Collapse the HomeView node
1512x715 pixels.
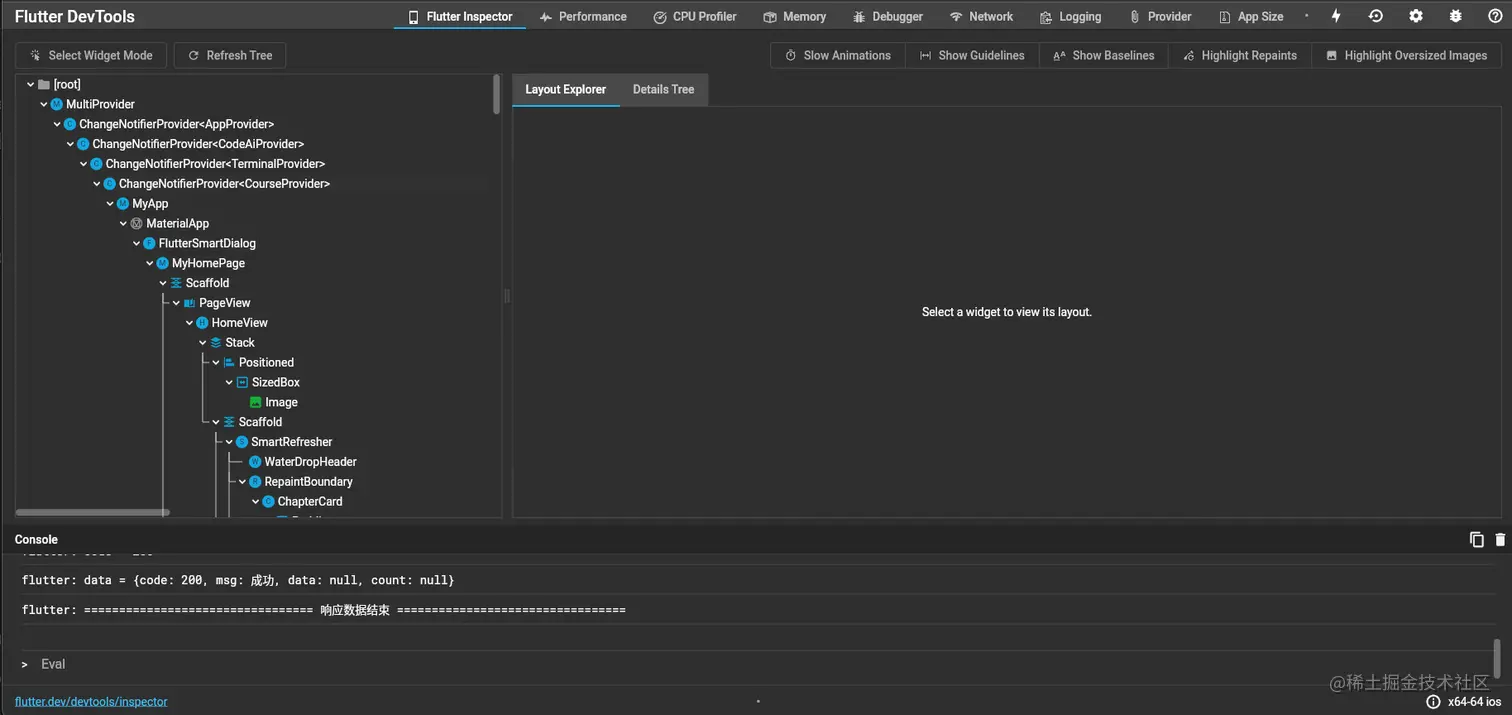click(x=189, y=323)
